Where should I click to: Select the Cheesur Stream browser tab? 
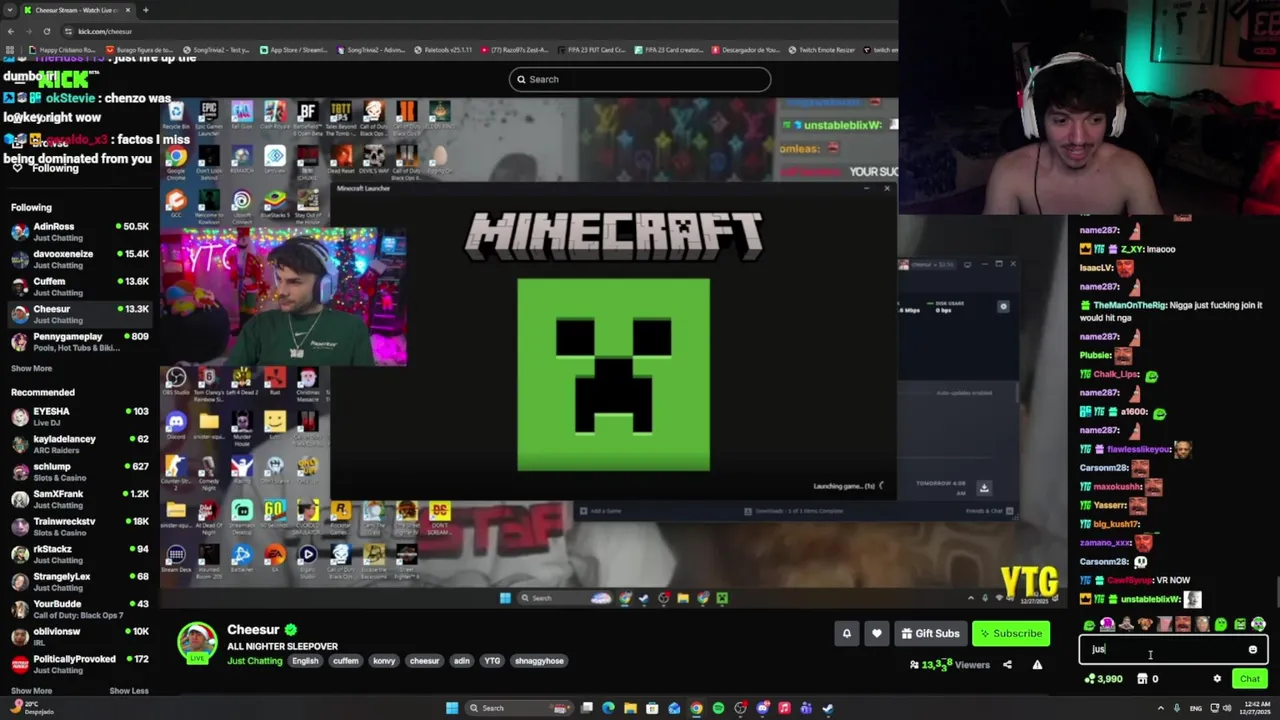(76, 10)
